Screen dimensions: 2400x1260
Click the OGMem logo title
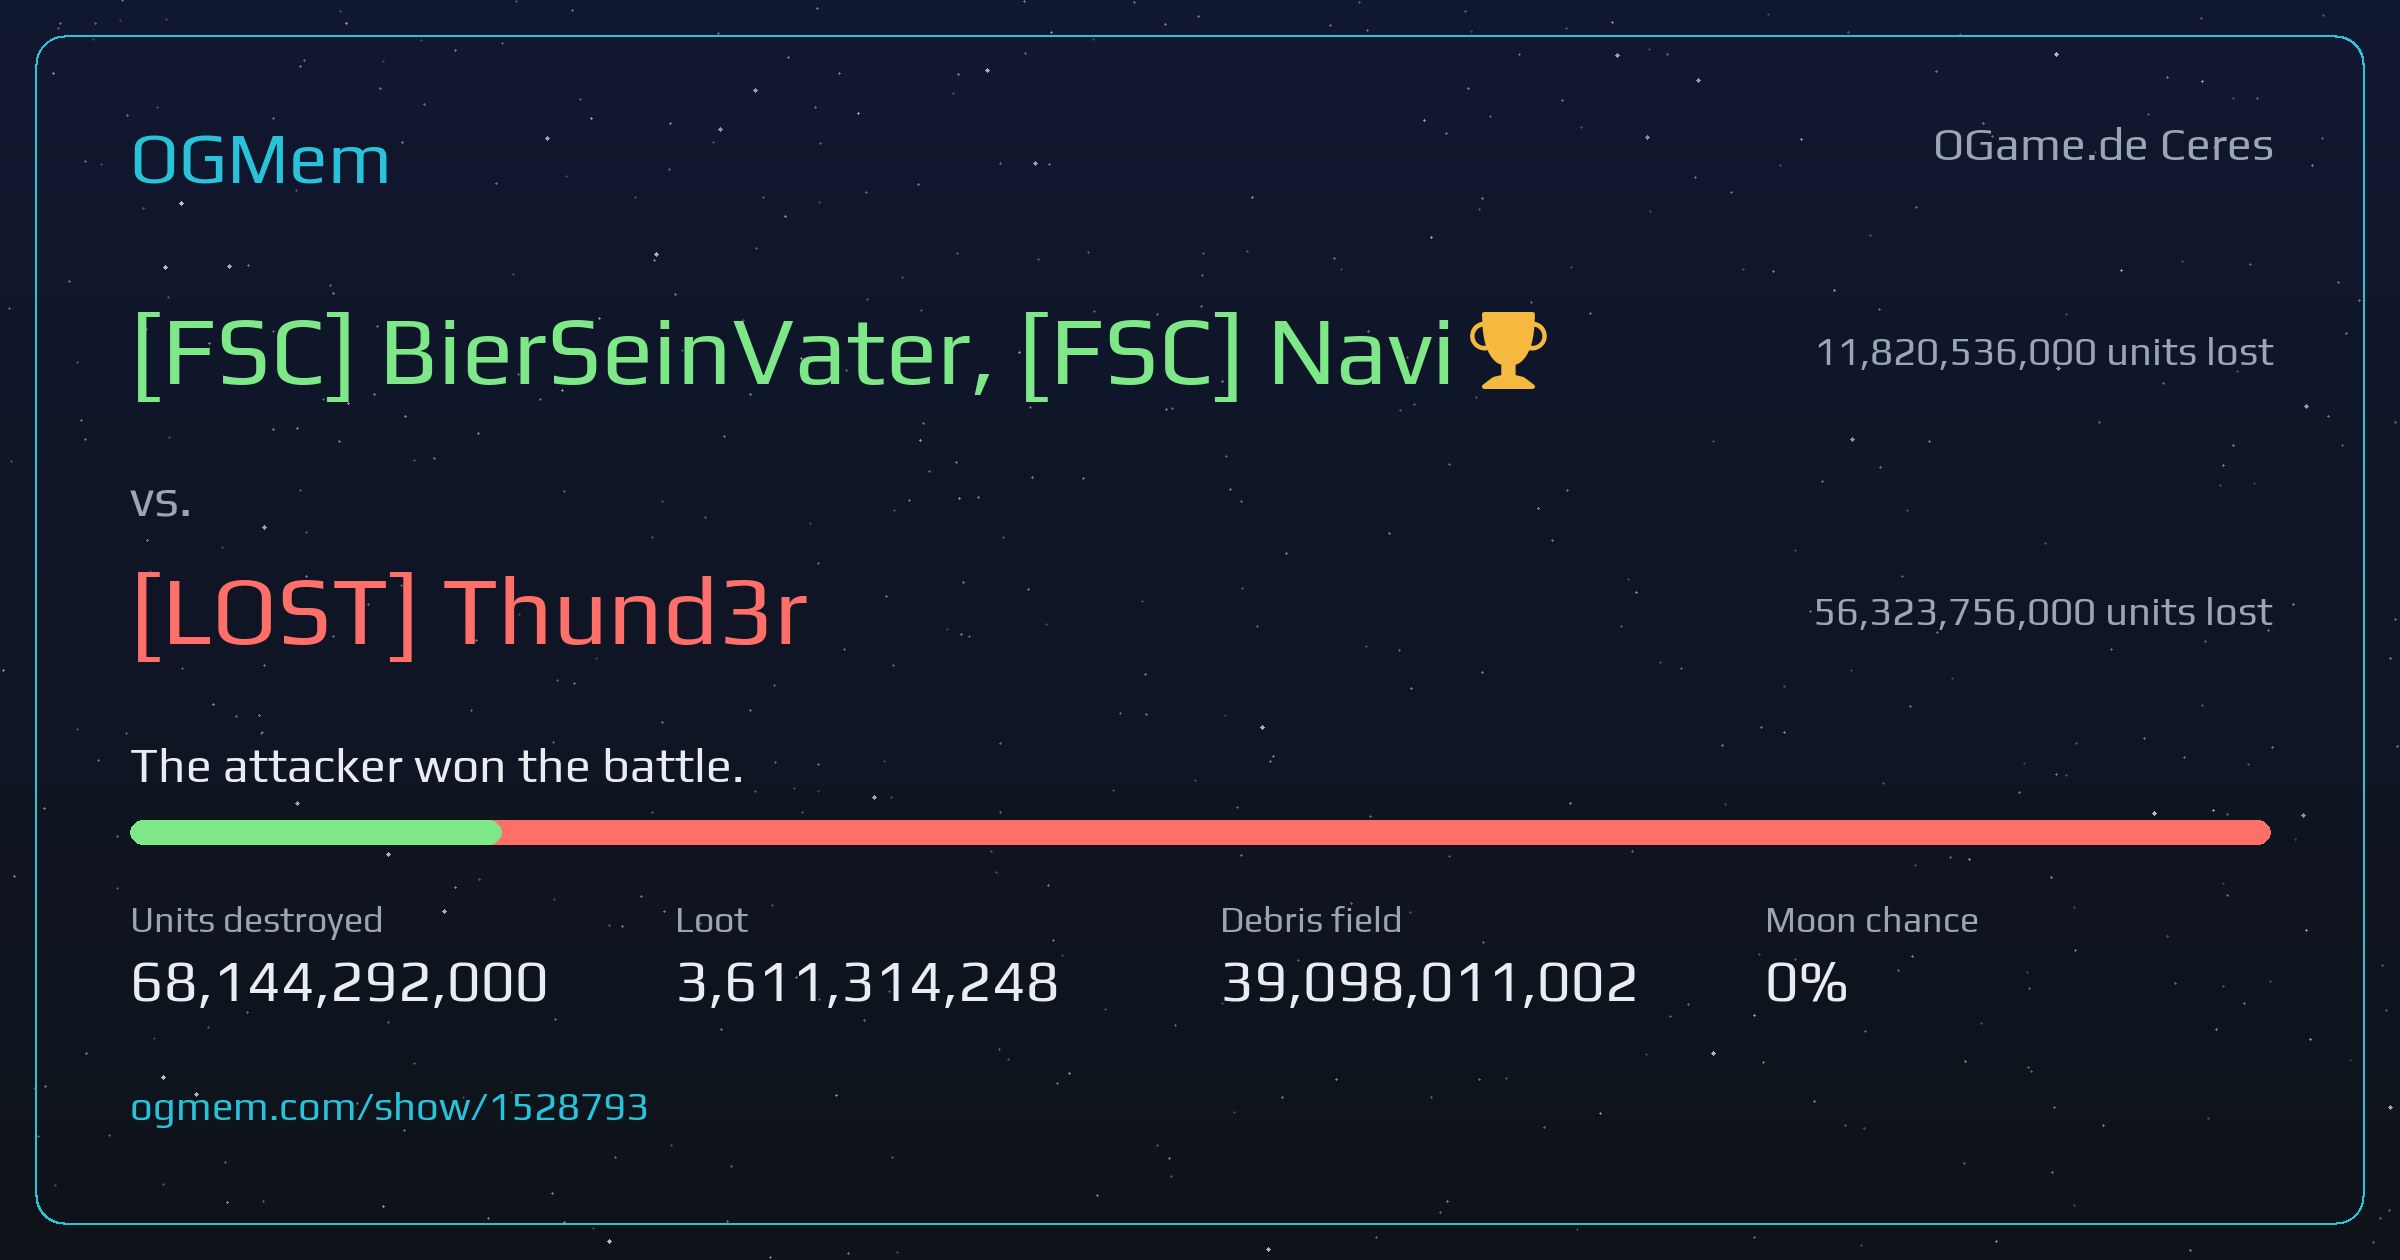[x=260, y=160]
